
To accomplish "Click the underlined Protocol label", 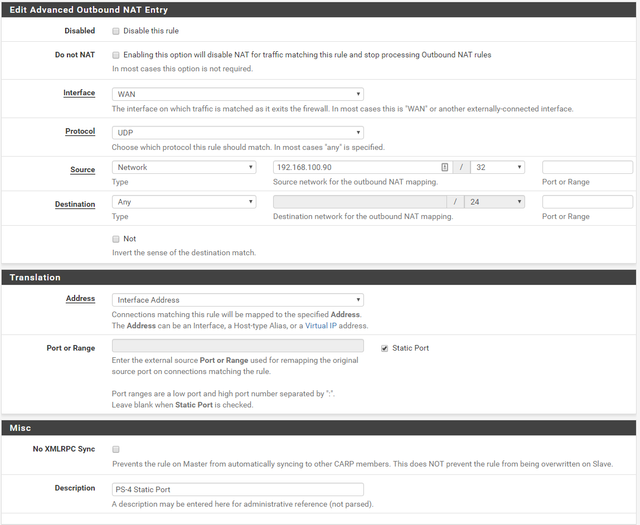I will [x=80, y=131].
